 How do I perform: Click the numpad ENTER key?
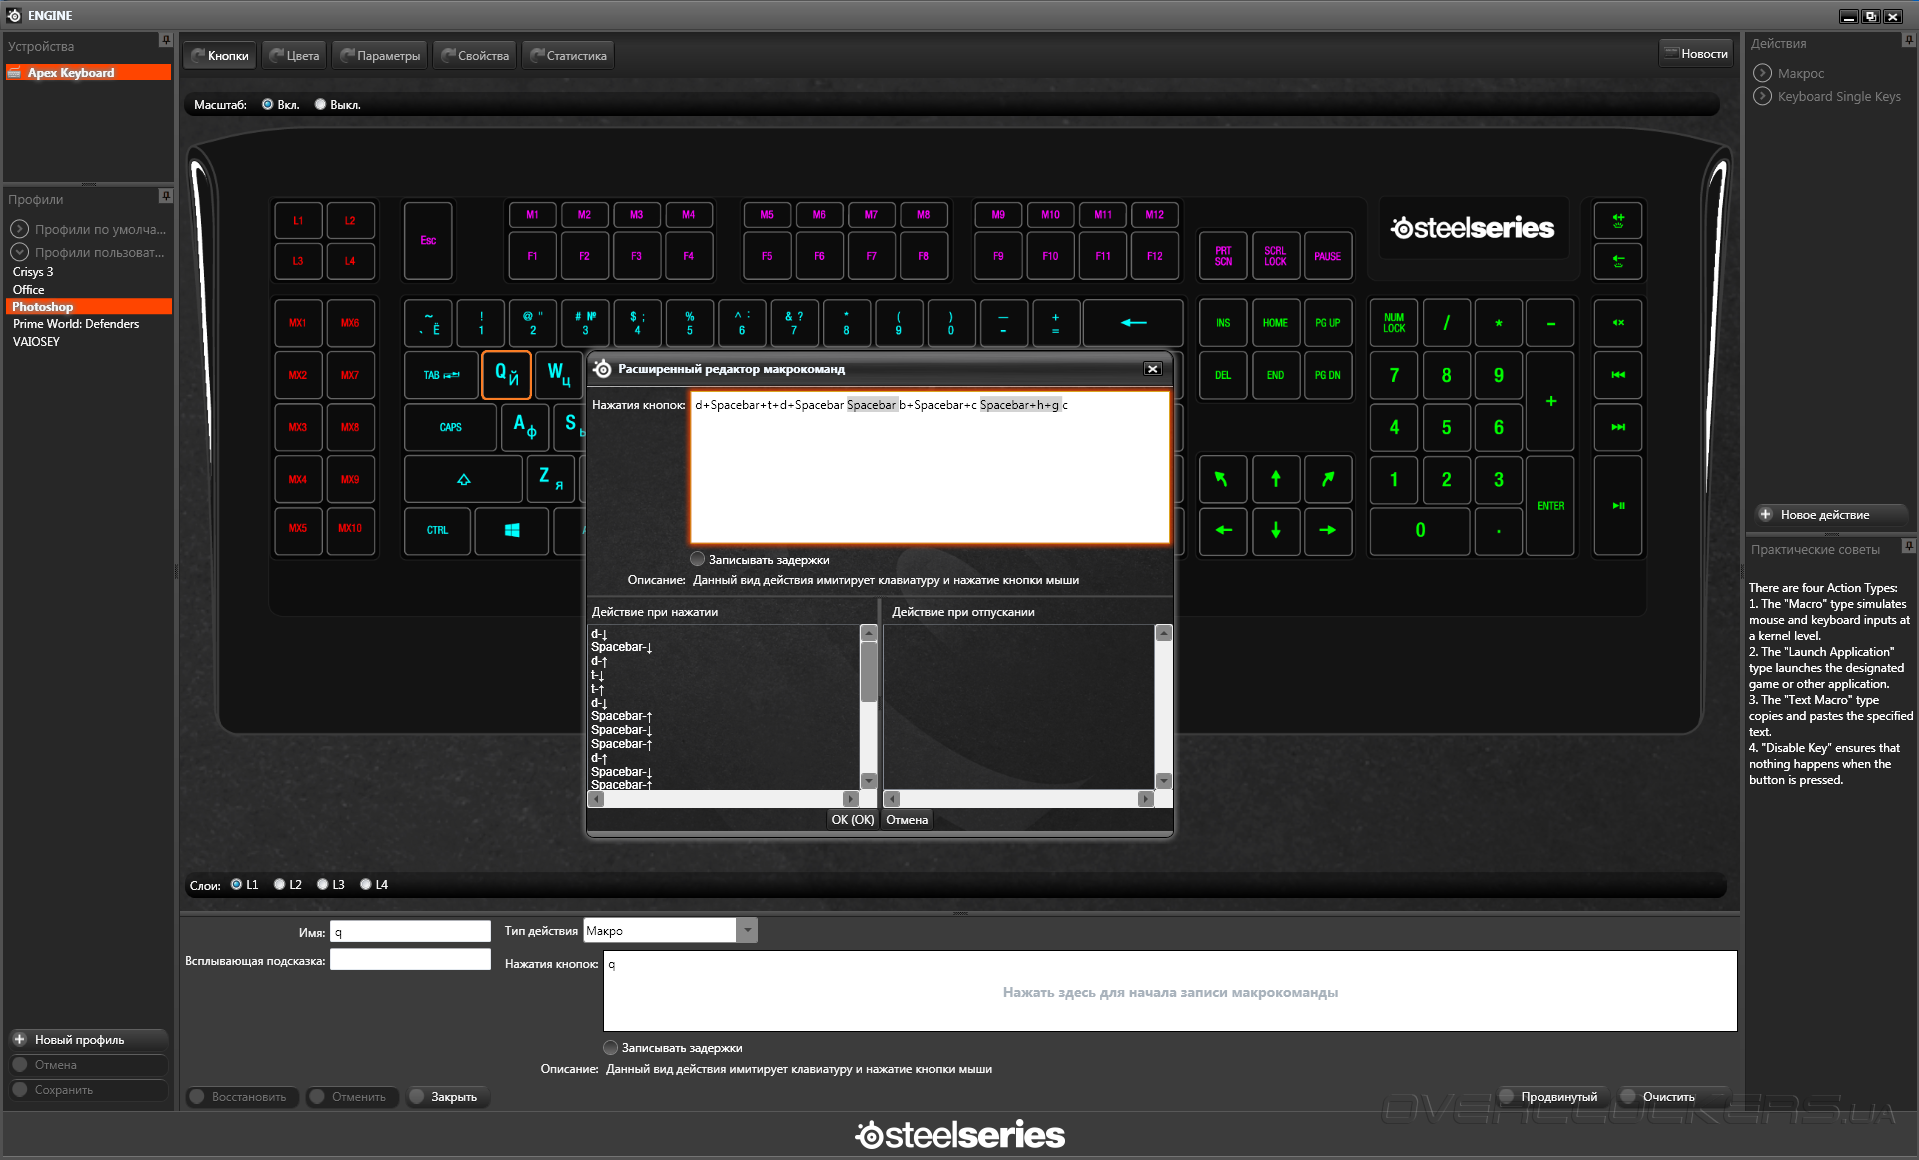click(1550, 506)
